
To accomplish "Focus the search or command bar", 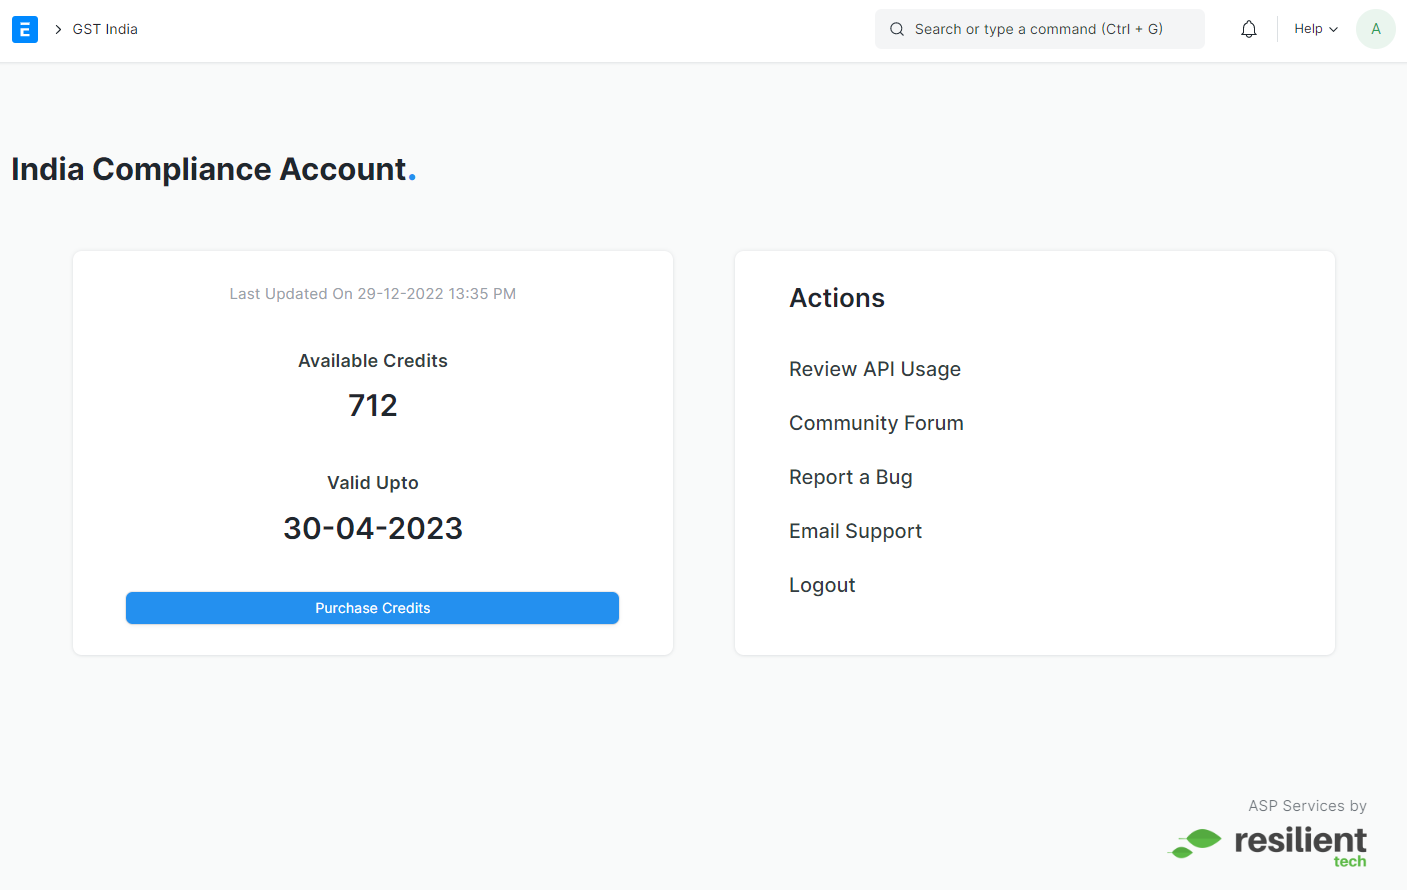I will pyautogui.click(x=1040, y=29).
